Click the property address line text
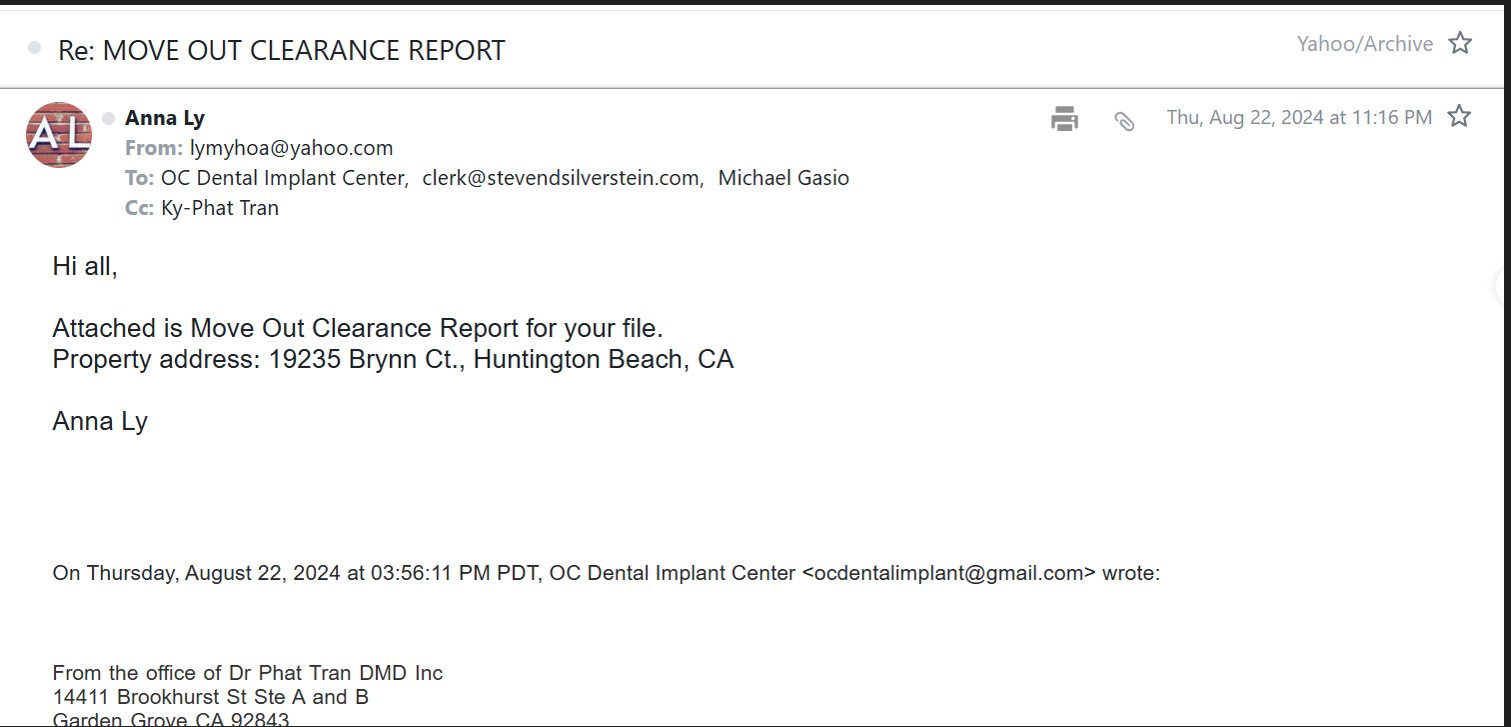This screenshot has height=727, width=1511. pyautogui.click(x=393, y=360)
